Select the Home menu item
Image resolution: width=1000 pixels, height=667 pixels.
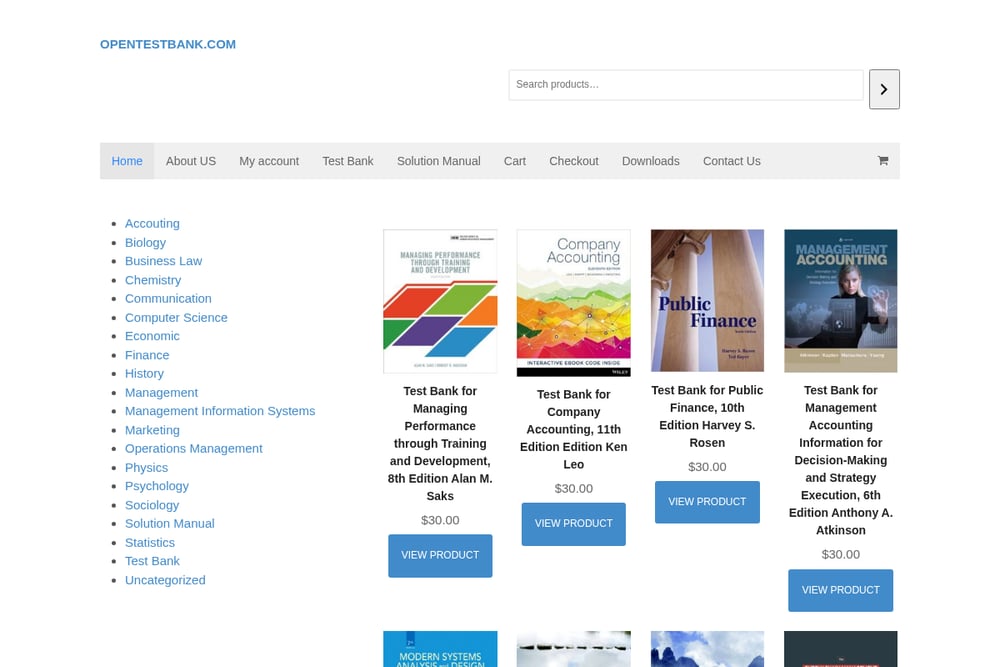point(127,161)
